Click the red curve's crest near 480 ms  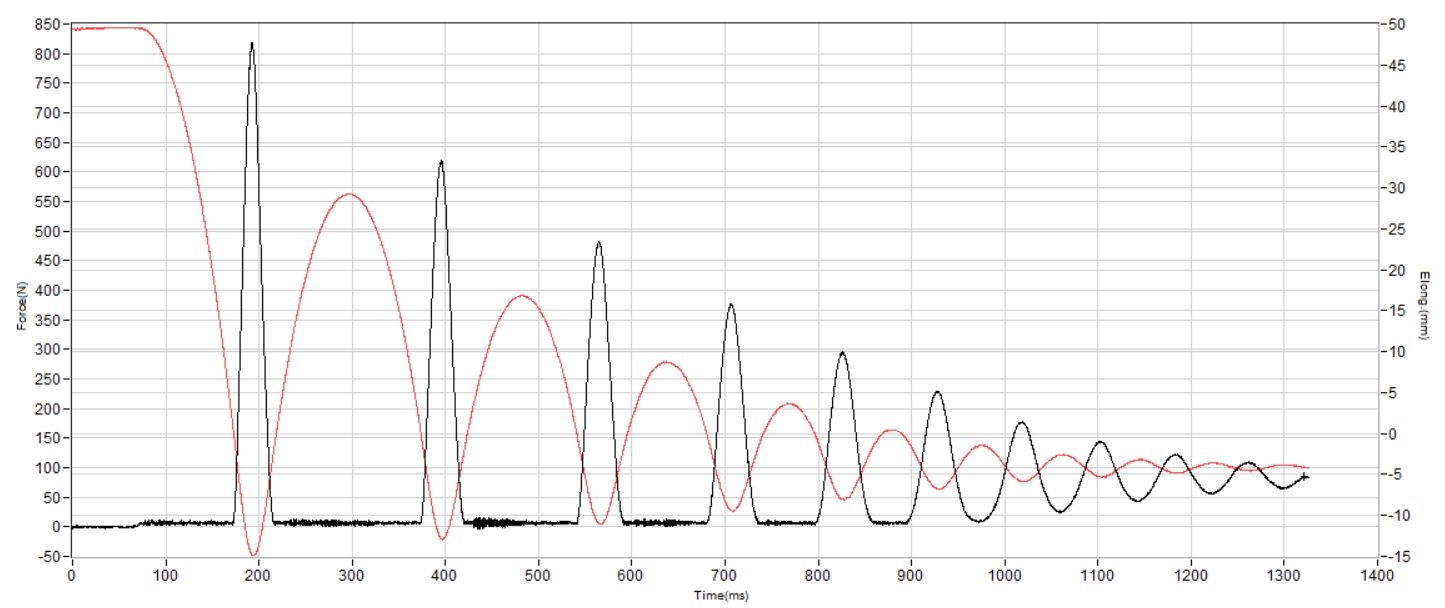pos(521,296)
